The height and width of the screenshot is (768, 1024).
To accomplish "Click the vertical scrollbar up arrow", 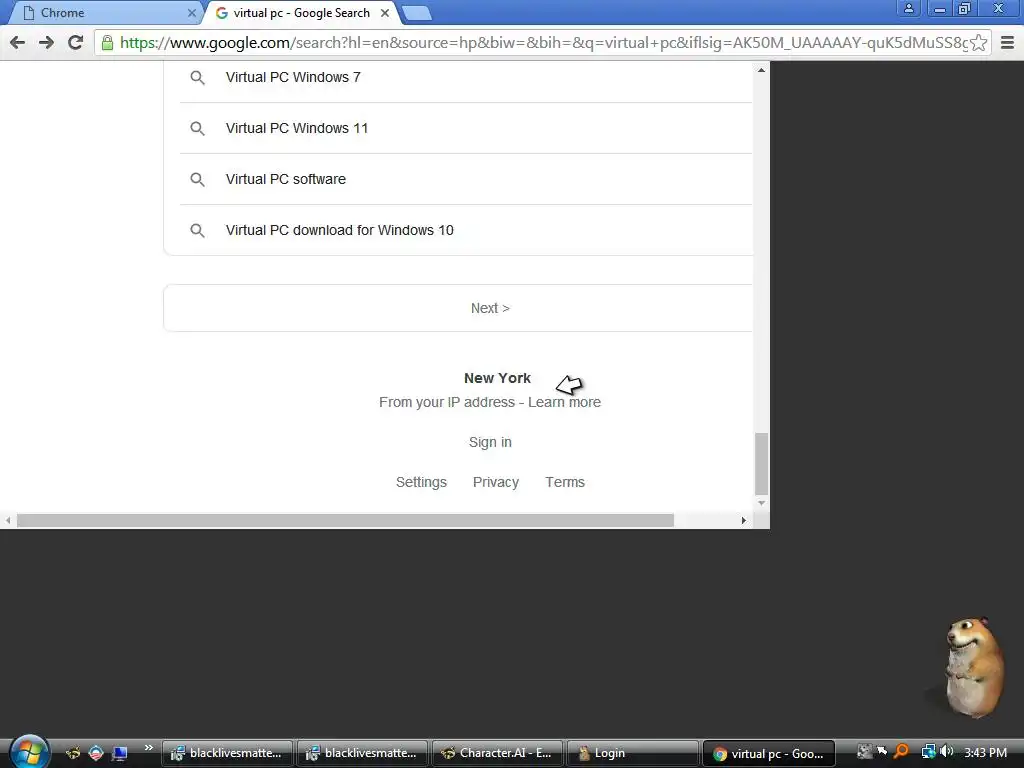I will 761,69.
